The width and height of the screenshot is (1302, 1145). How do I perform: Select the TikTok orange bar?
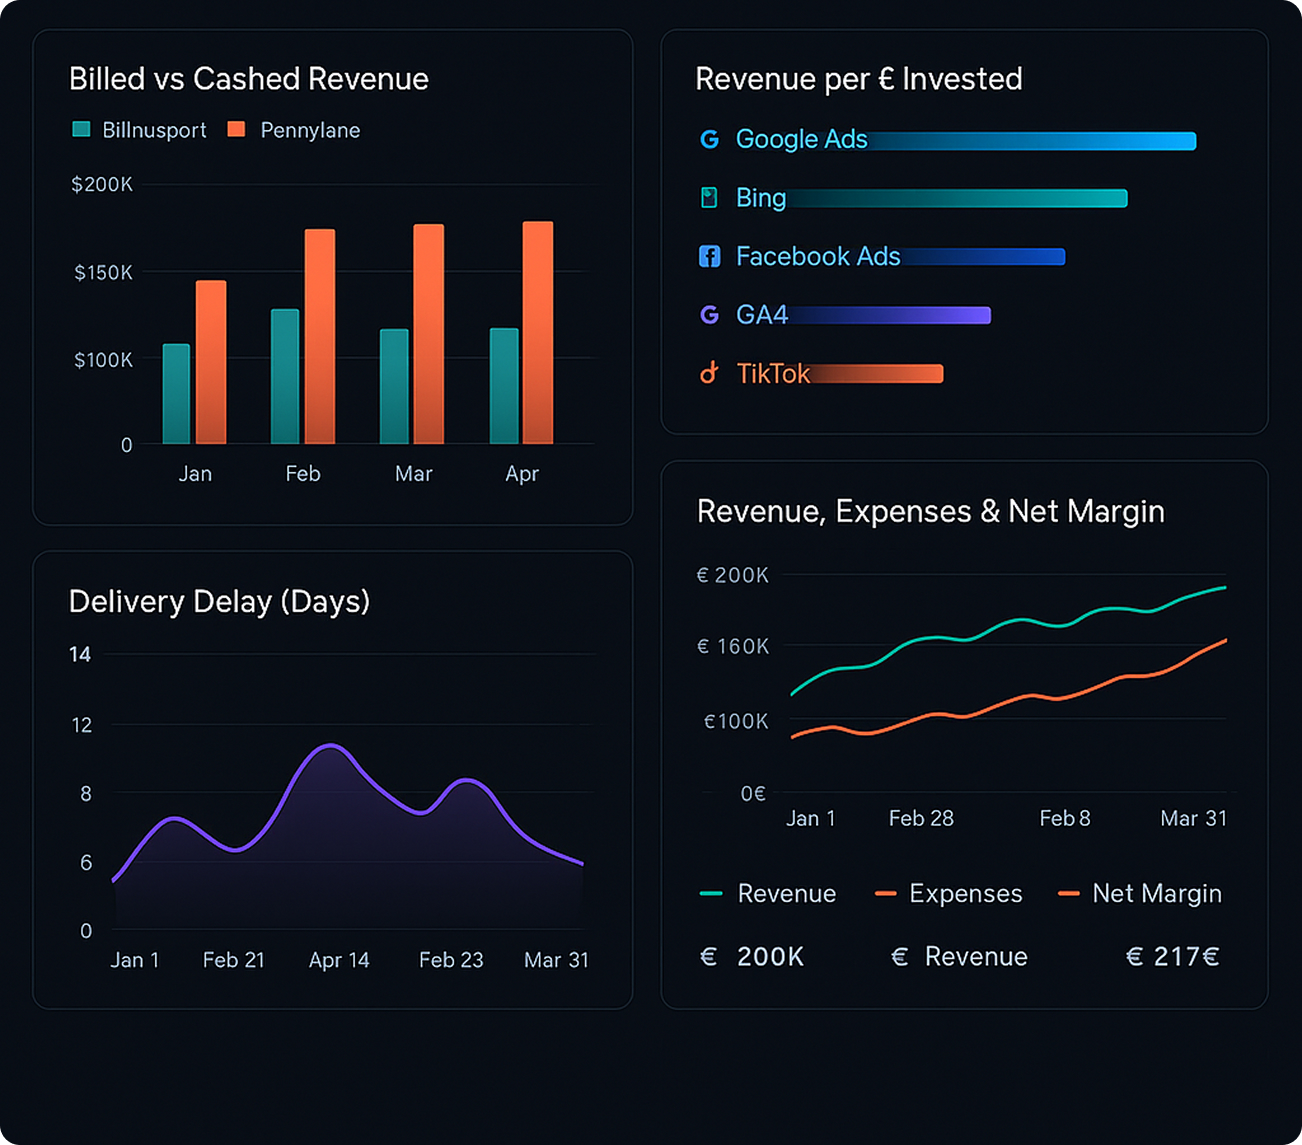(876, 374)
